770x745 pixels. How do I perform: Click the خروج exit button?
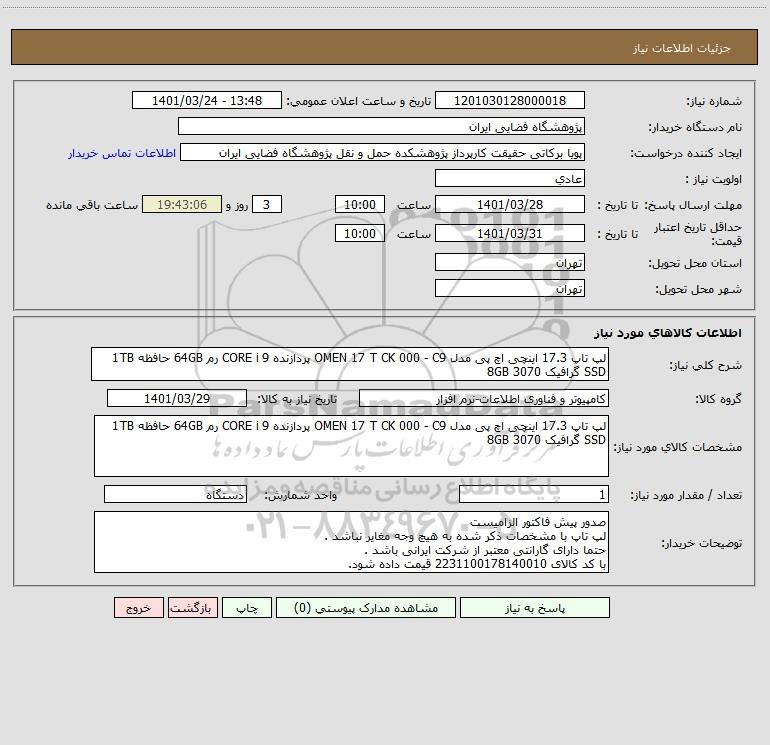point(138,608)
